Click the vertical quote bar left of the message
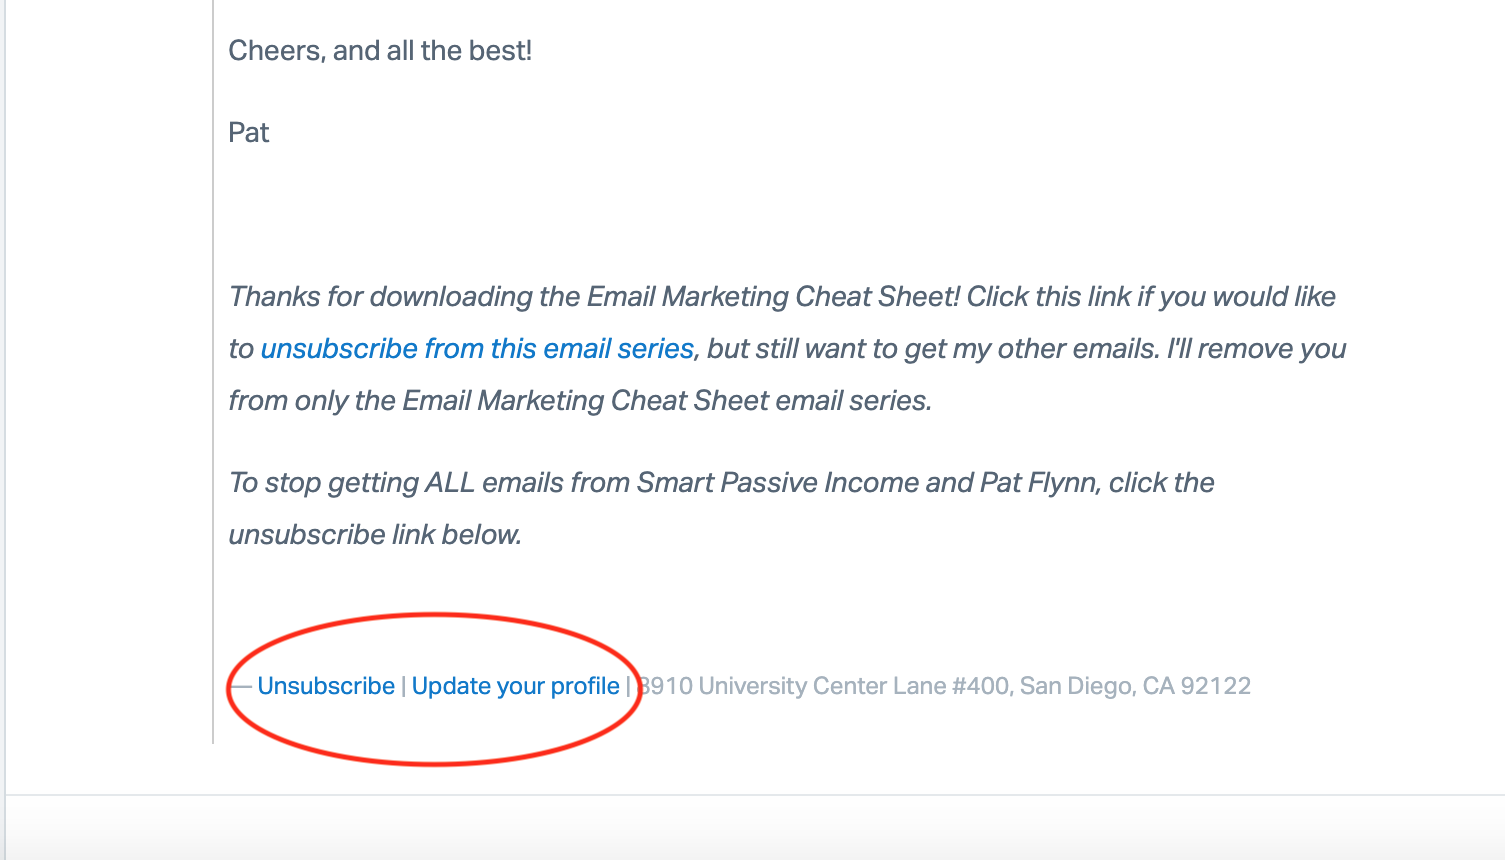Image resolution: width=1505 pixels, height=860 pixels. (x=213, y=370)
